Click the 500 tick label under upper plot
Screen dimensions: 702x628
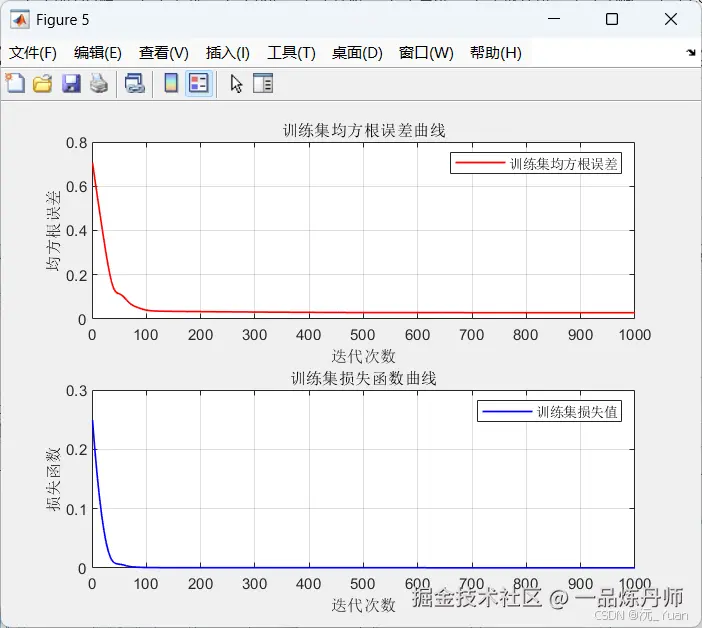[363, 335]
